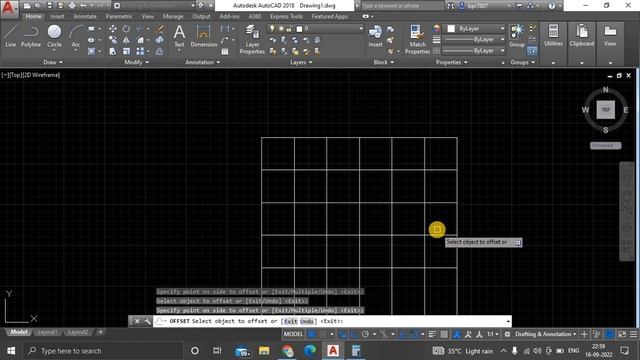This screenshot has height=360, width=640.
Task: Expand the Properties panel
Action: point(451,62)
